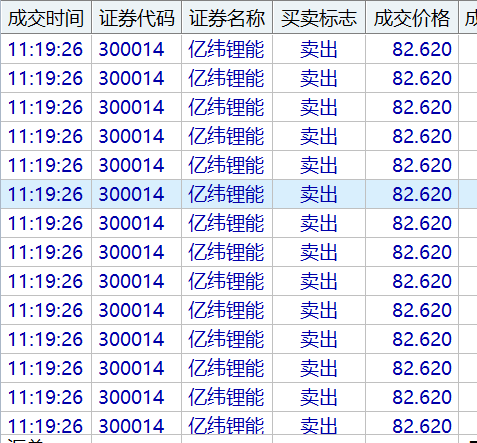Sort by 证券代码 column header
This screenshot has width=477, height=443.
[x=137, y=17]
